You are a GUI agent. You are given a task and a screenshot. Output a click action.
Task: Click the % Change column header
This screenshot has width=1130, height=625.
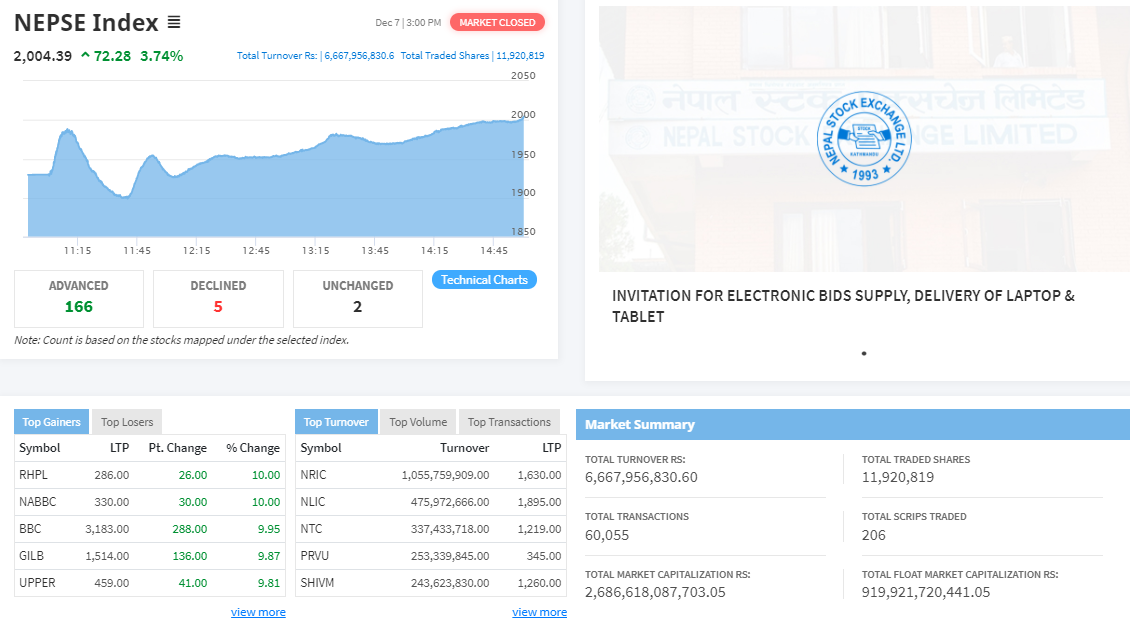(253, 448)
